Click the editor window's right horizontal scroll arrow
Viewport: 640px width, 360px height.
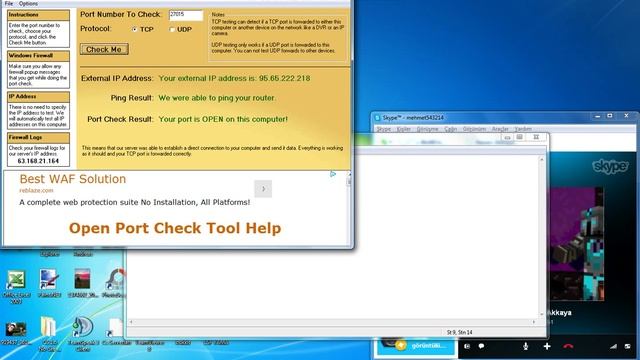click(534, 322)
